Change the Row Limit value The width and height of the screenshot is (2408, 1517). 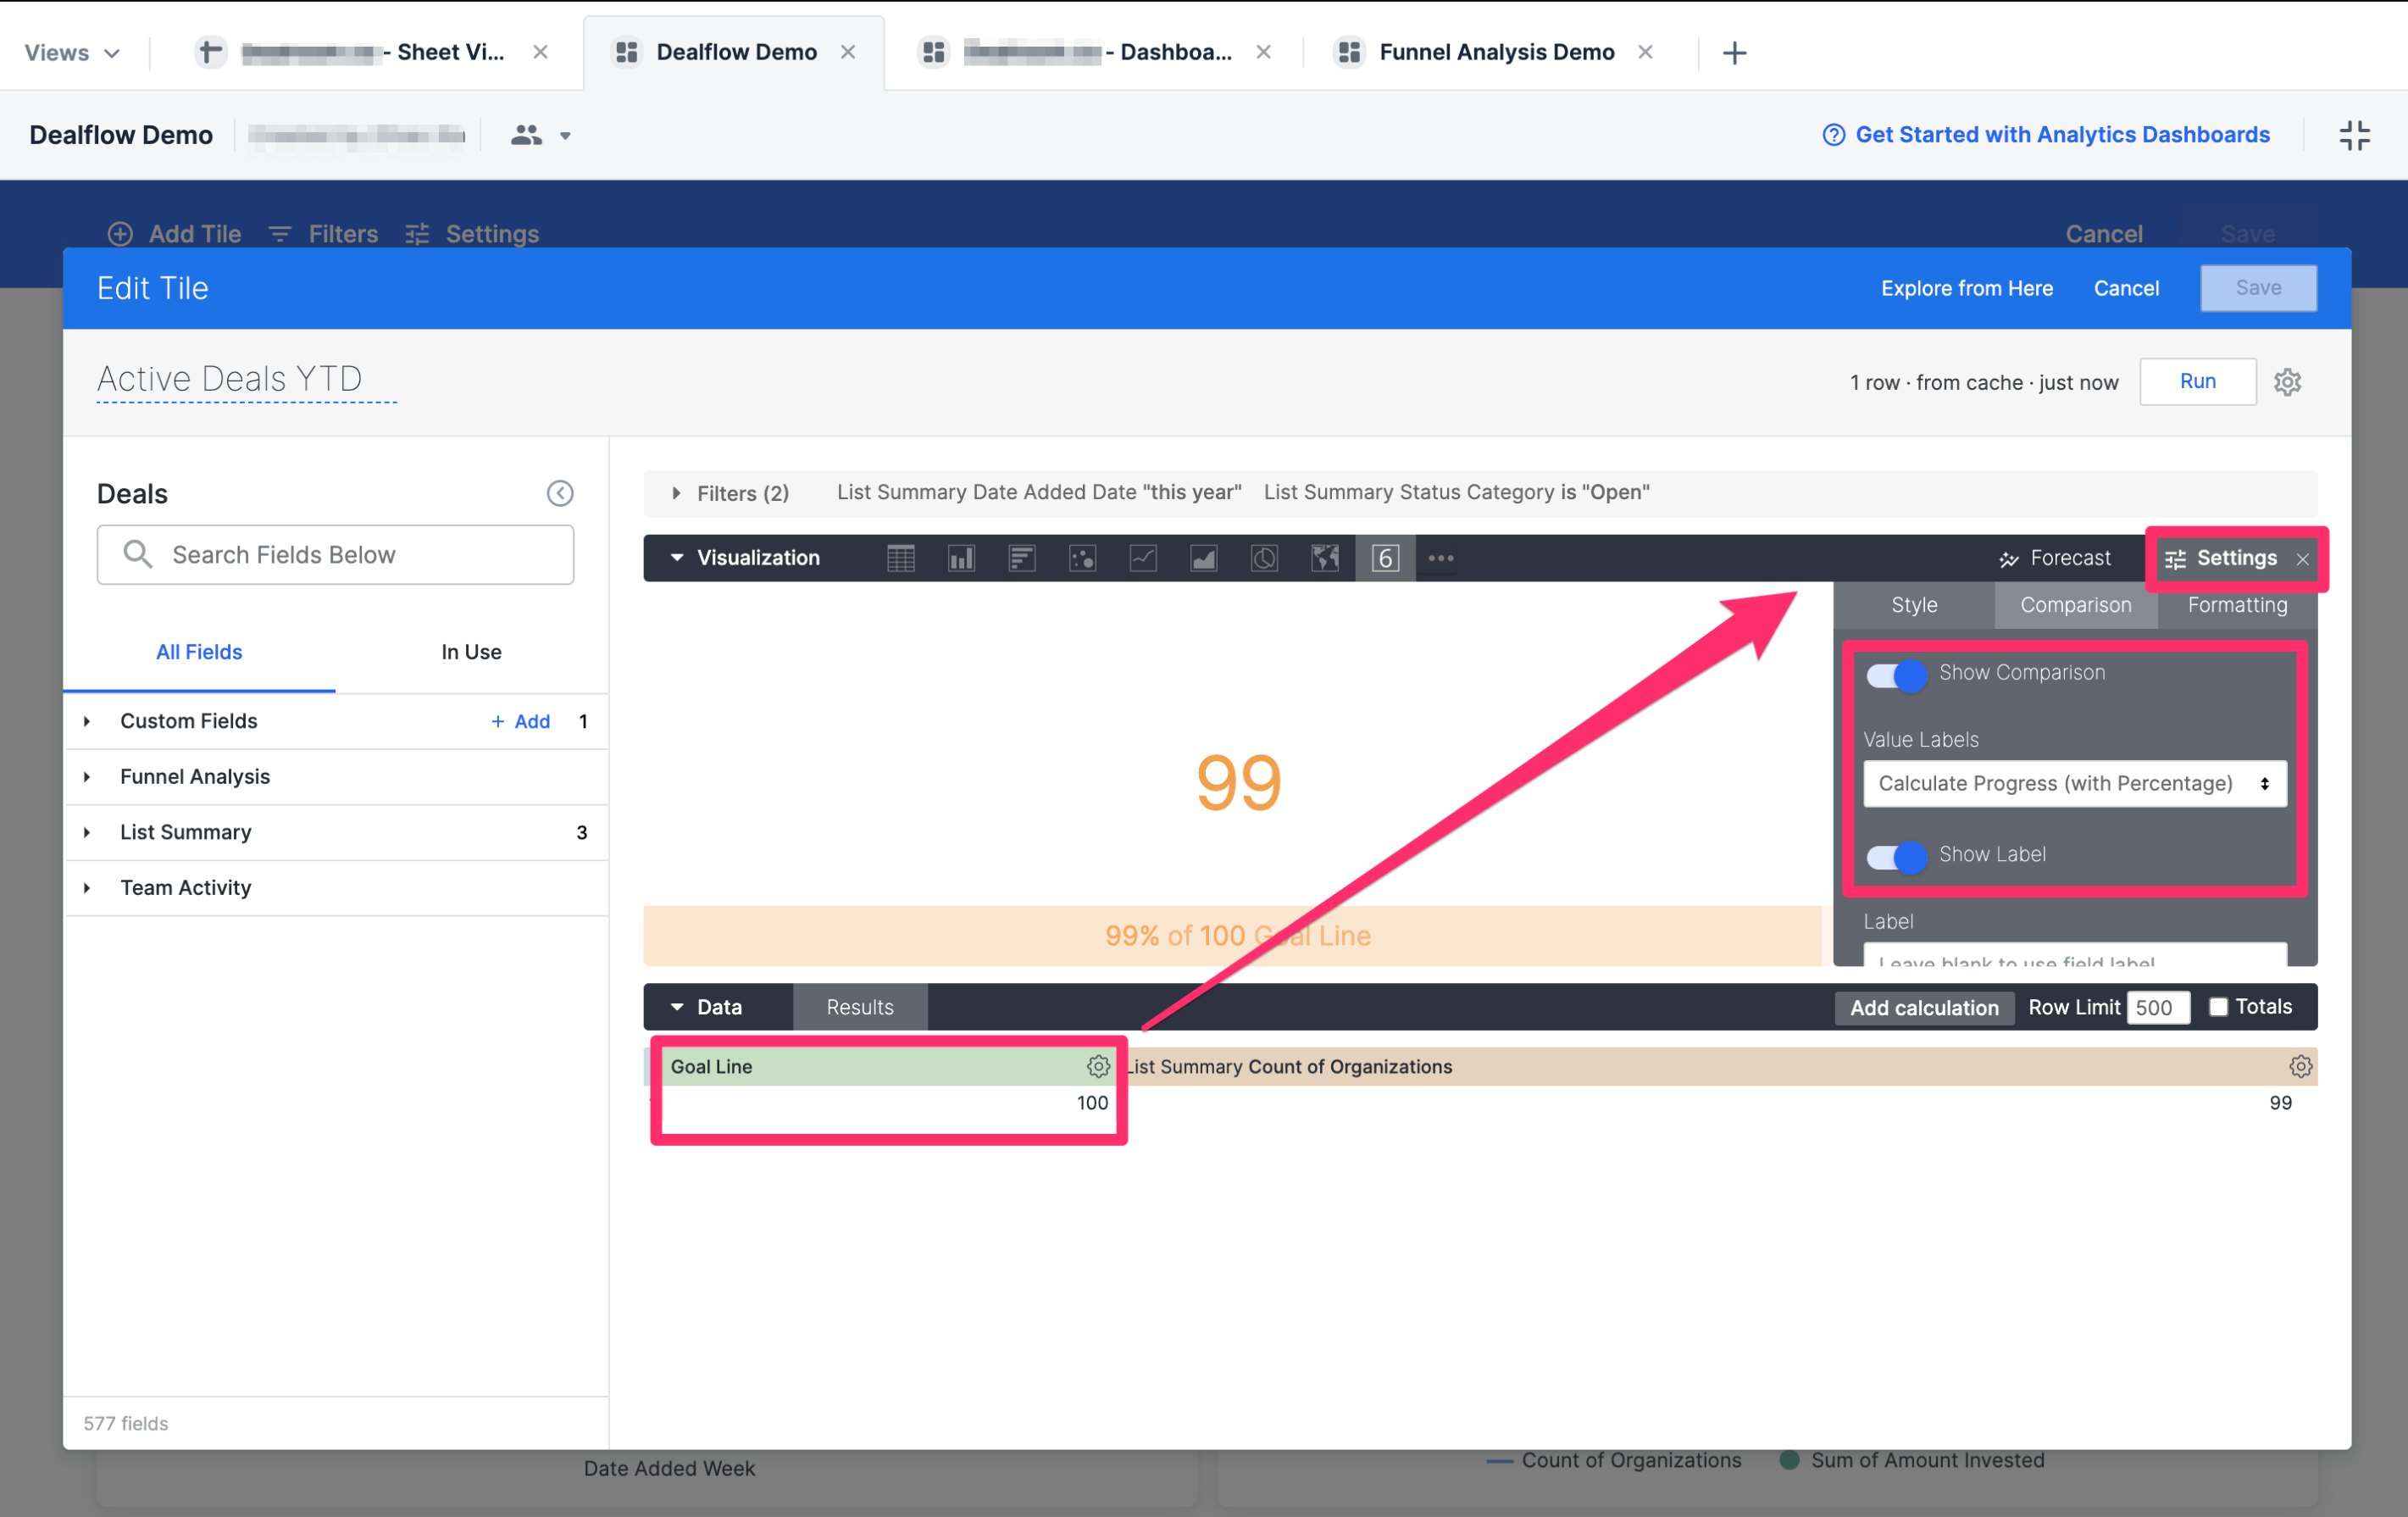click(2157, 1007)
